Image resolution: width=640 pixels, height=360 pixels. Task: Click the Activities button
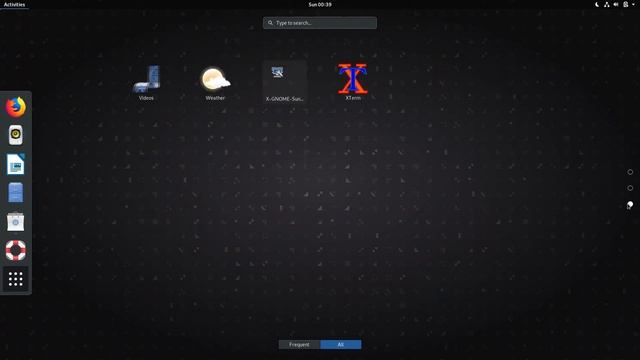(14, 4)
